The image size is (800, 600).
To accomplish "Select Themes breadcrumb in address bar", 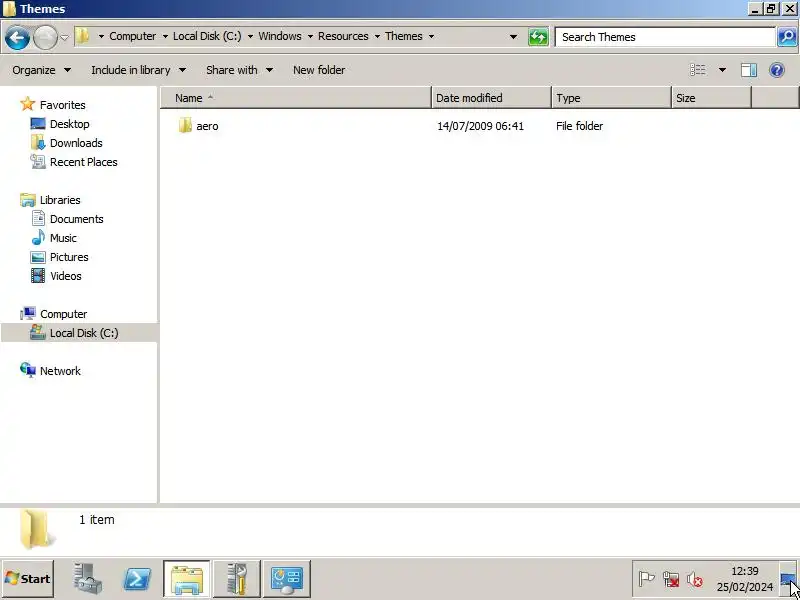I will coord(404,36).
